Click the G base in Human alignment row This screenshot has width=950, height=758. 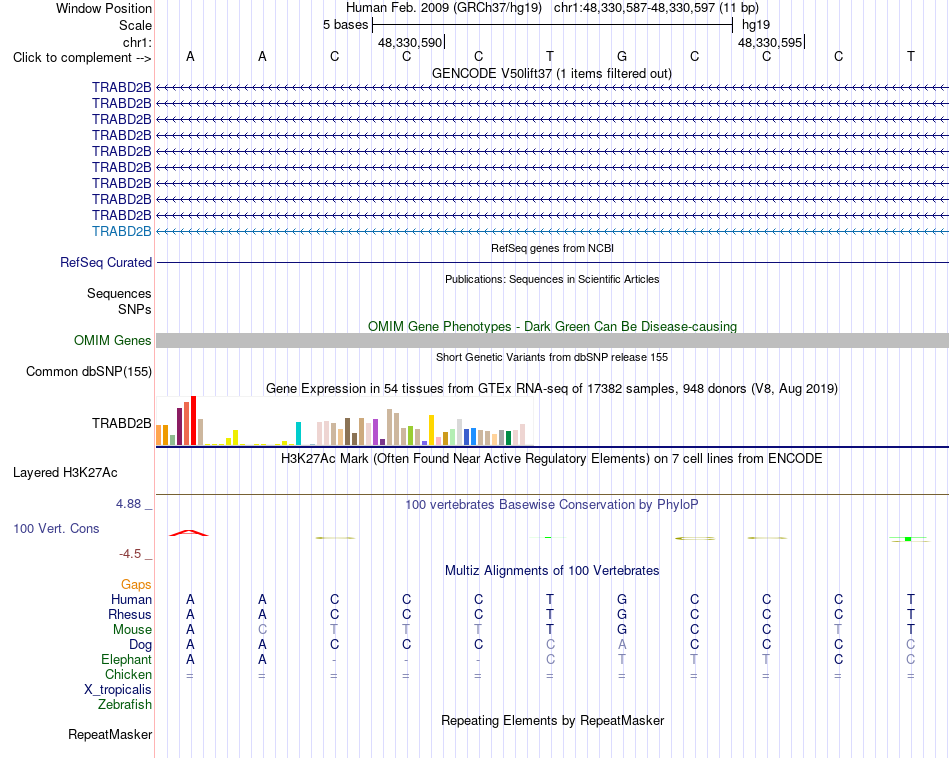click(622, 599)
